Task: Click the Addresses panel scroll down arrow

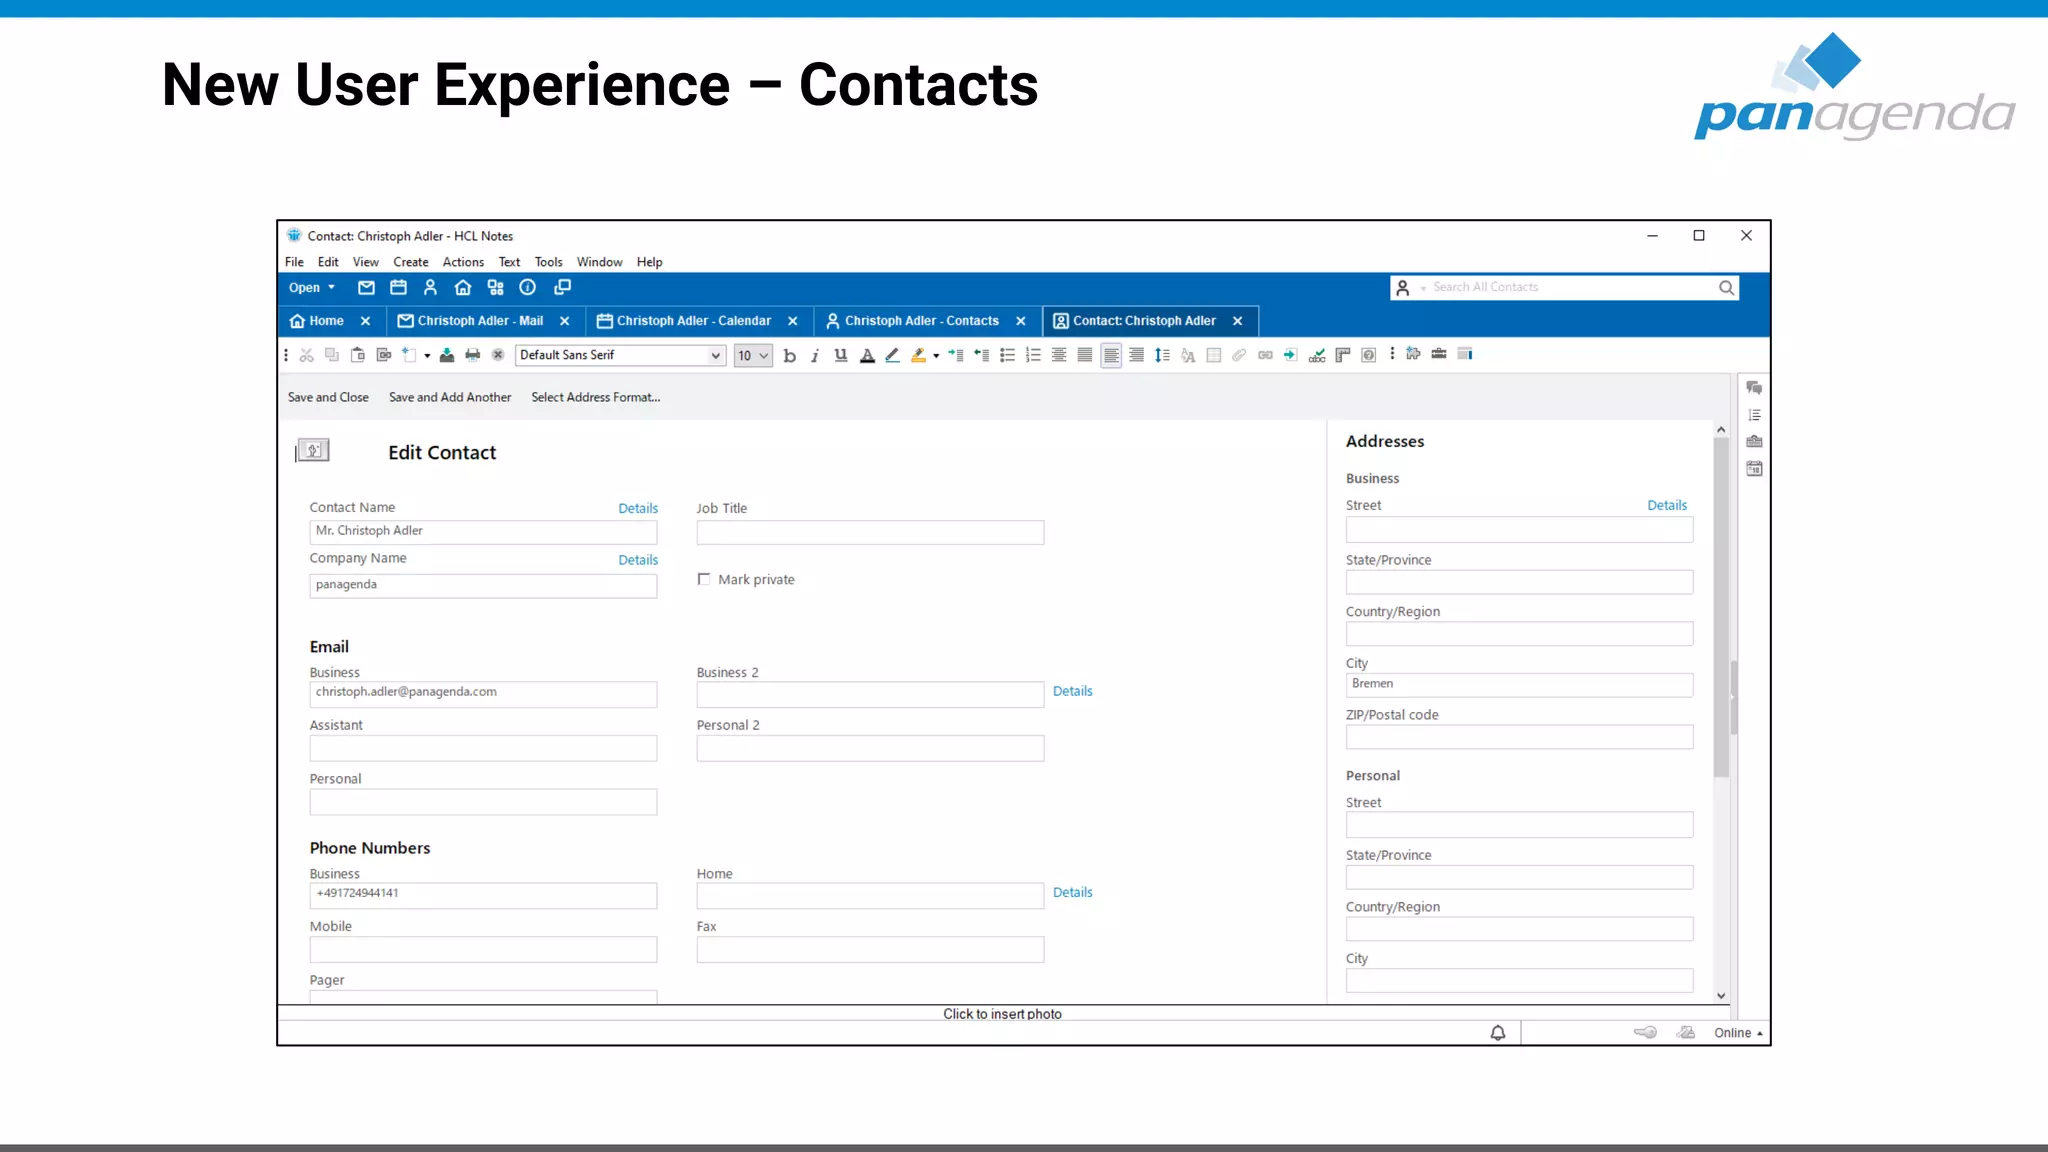Action: pyautogui.click(x=1721, y=995)
